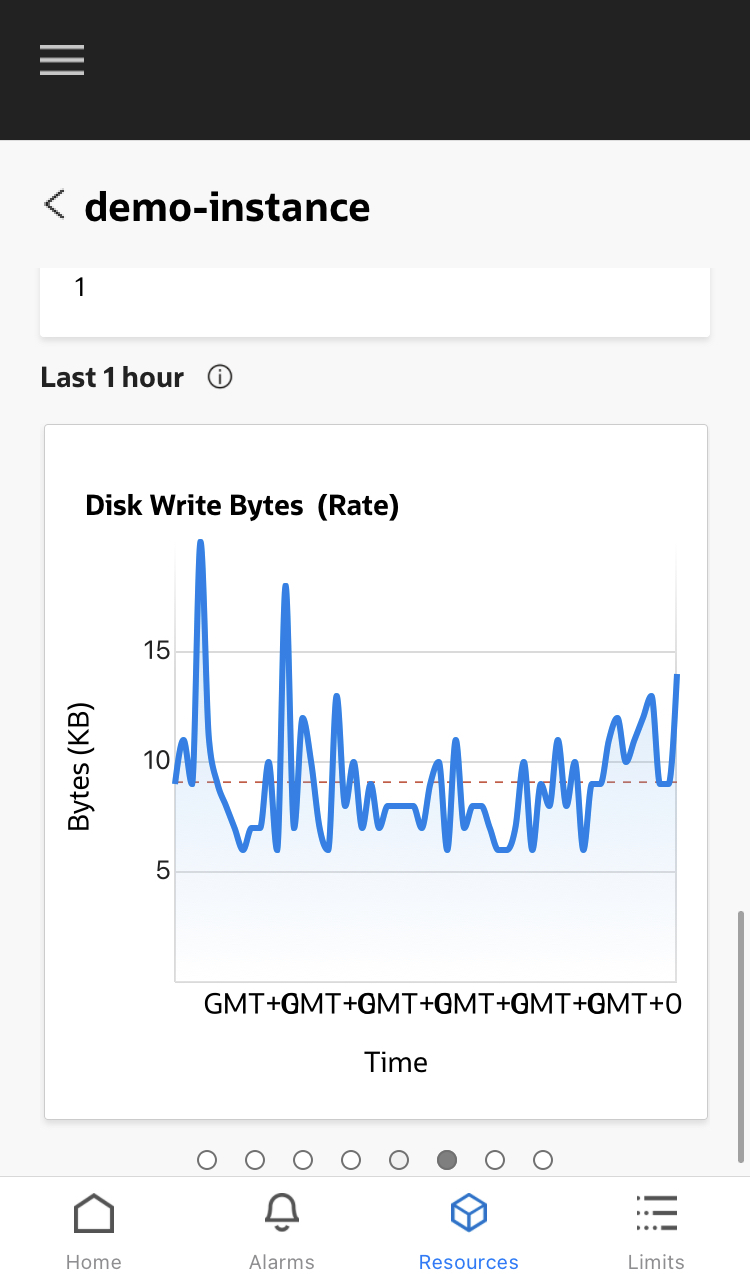Switch to the Alarms tab label

(282, 1262)
